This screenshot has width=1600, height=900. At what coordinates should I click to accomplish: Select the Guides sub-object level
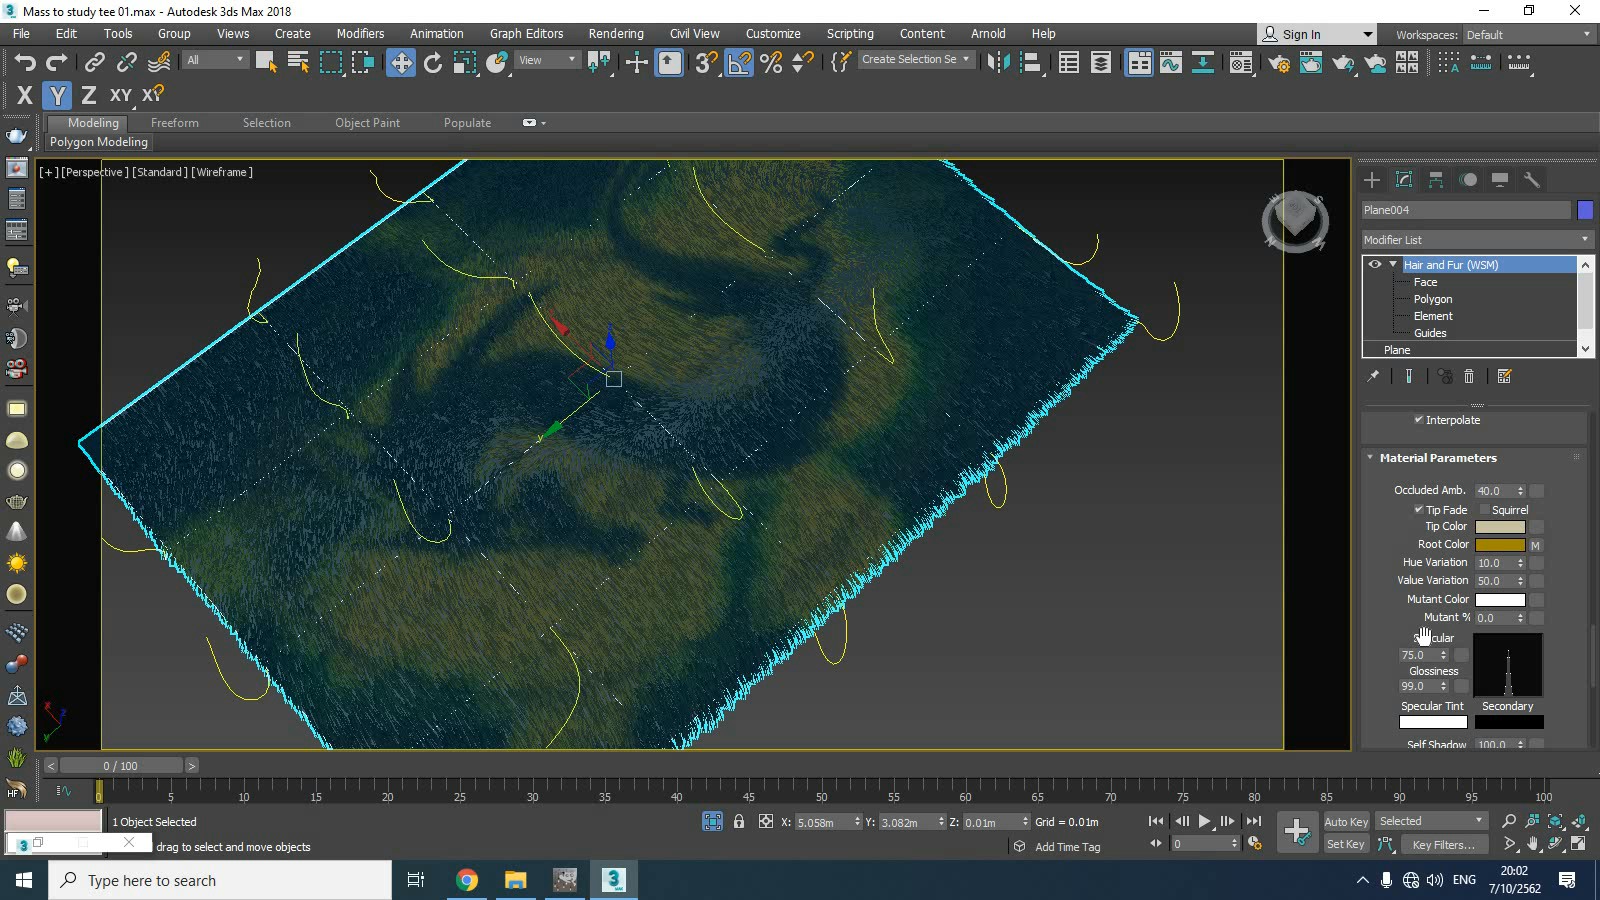tap(1430, 333)
